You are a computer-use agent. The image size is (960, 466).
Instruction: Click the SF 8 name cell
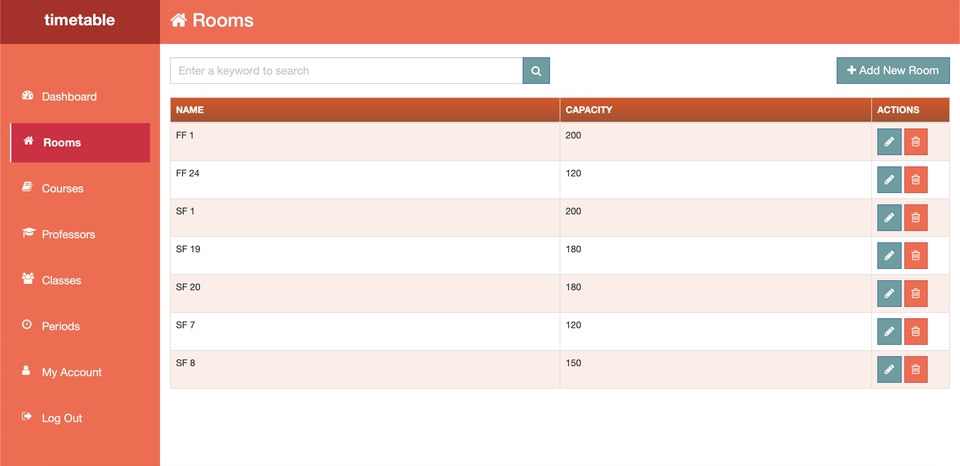point(365,369)
